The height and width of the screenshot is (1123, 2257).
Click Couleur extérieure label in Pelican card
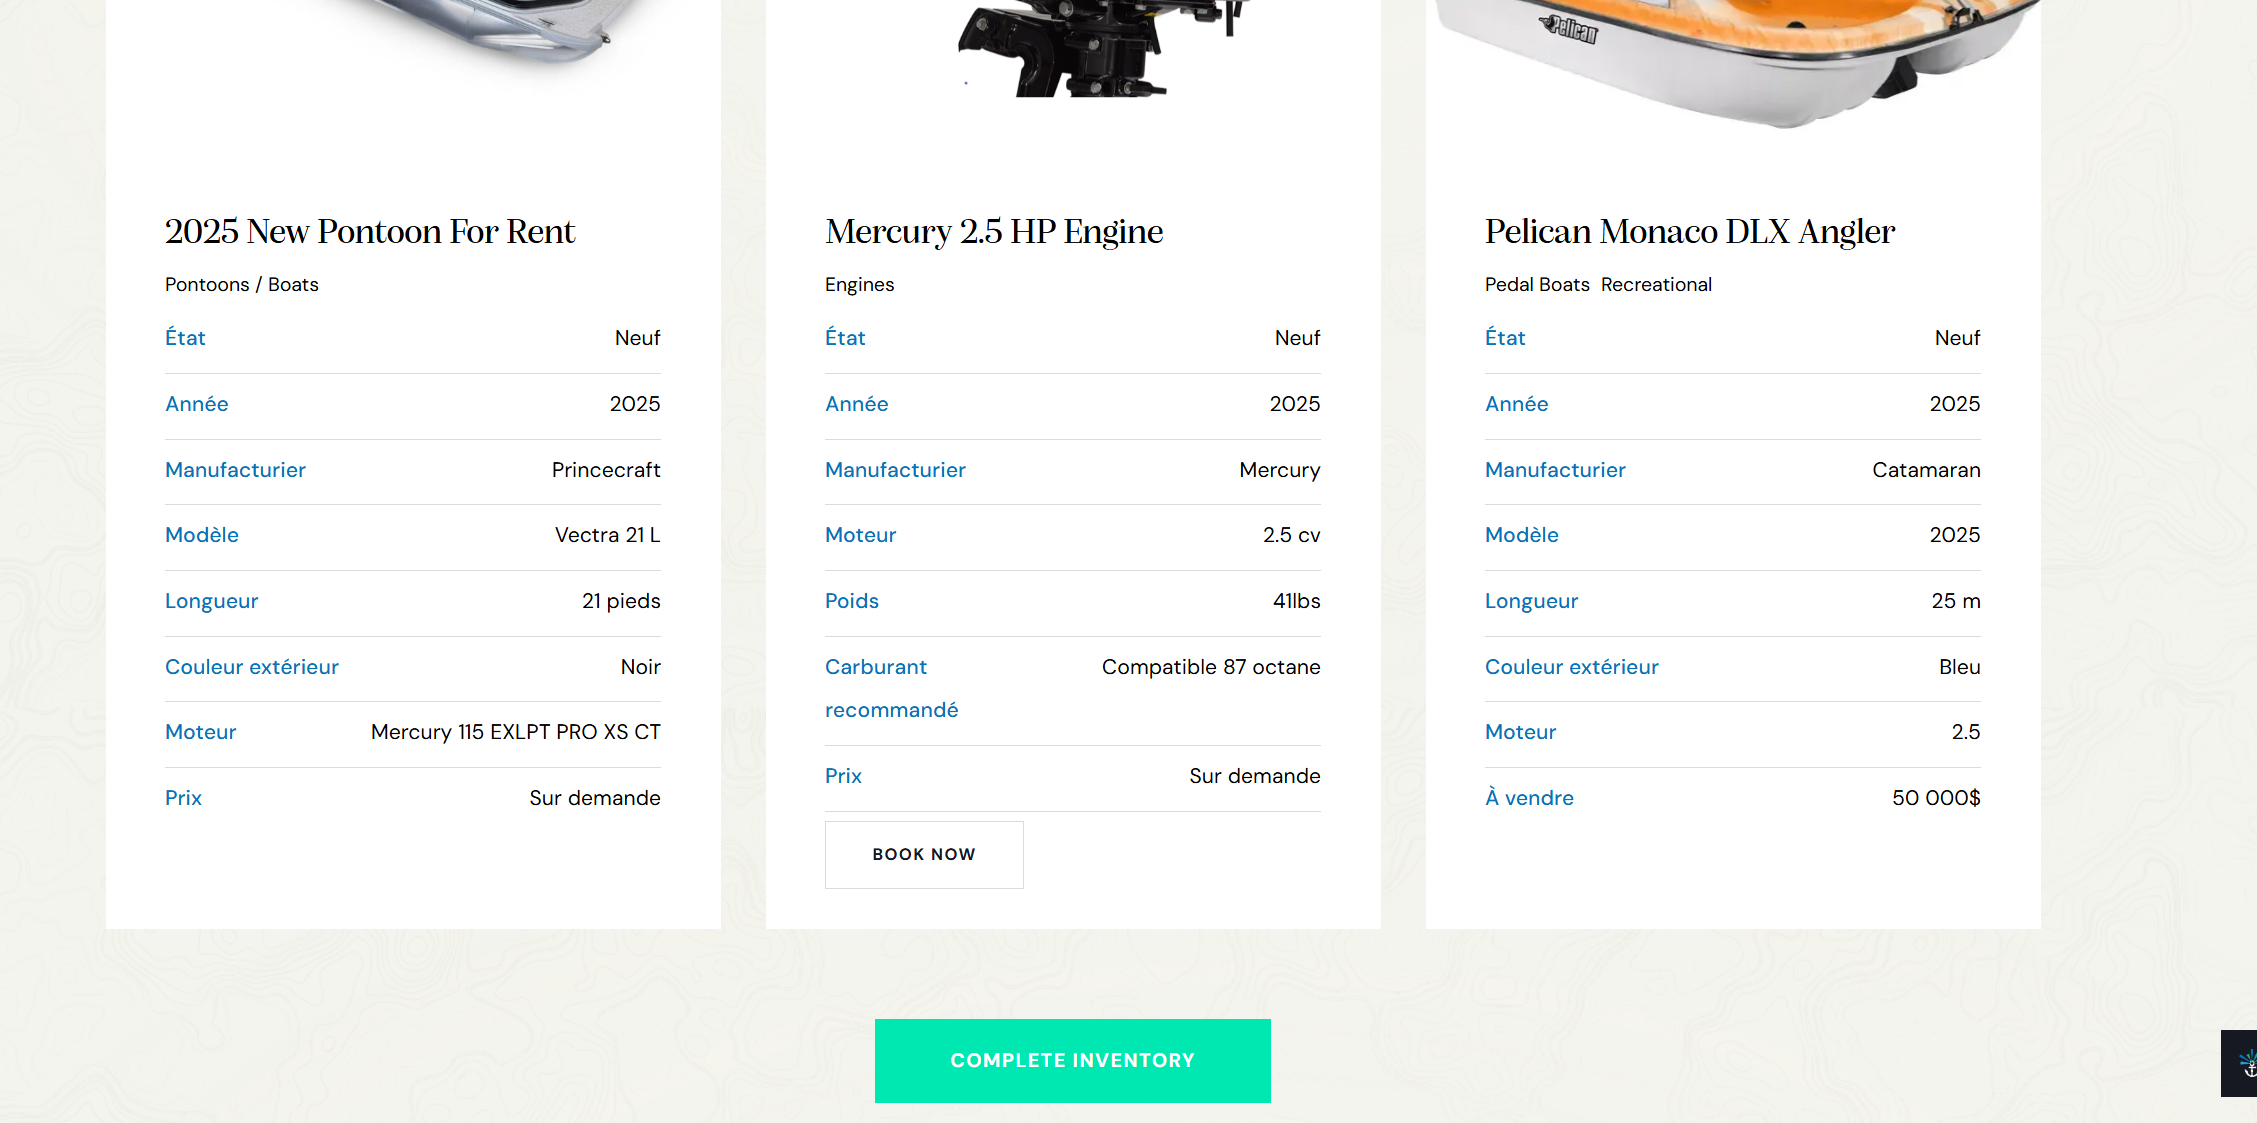[1572, 667]
